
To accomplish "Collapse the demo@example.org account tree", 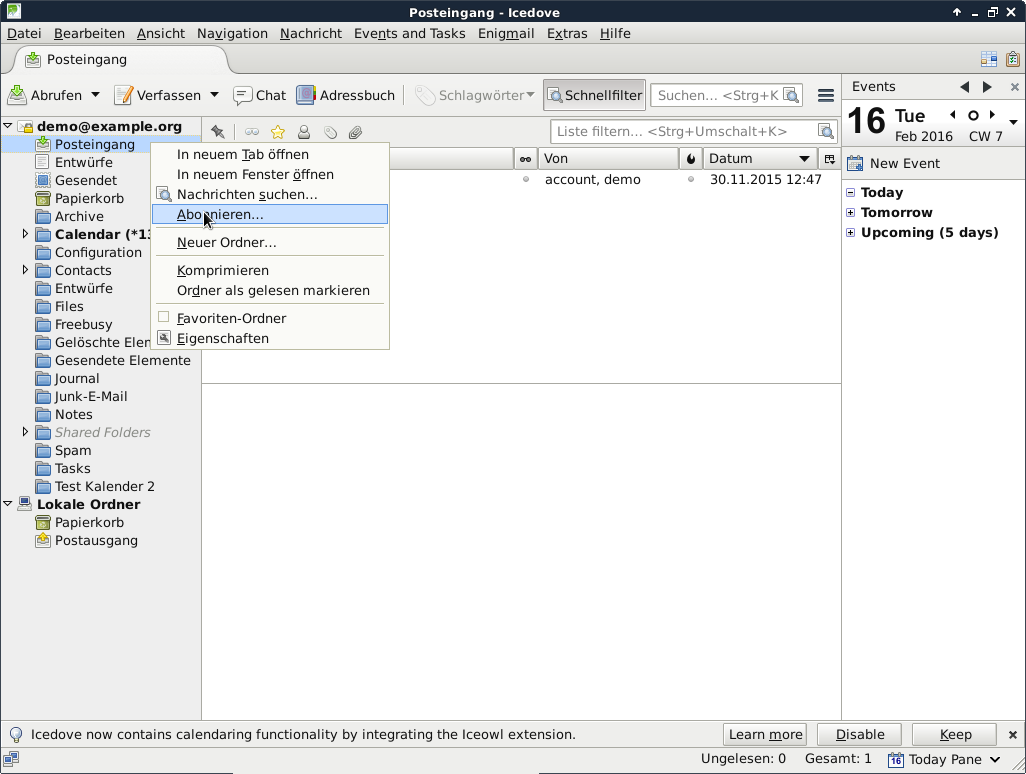I will [x=8, y=126].
